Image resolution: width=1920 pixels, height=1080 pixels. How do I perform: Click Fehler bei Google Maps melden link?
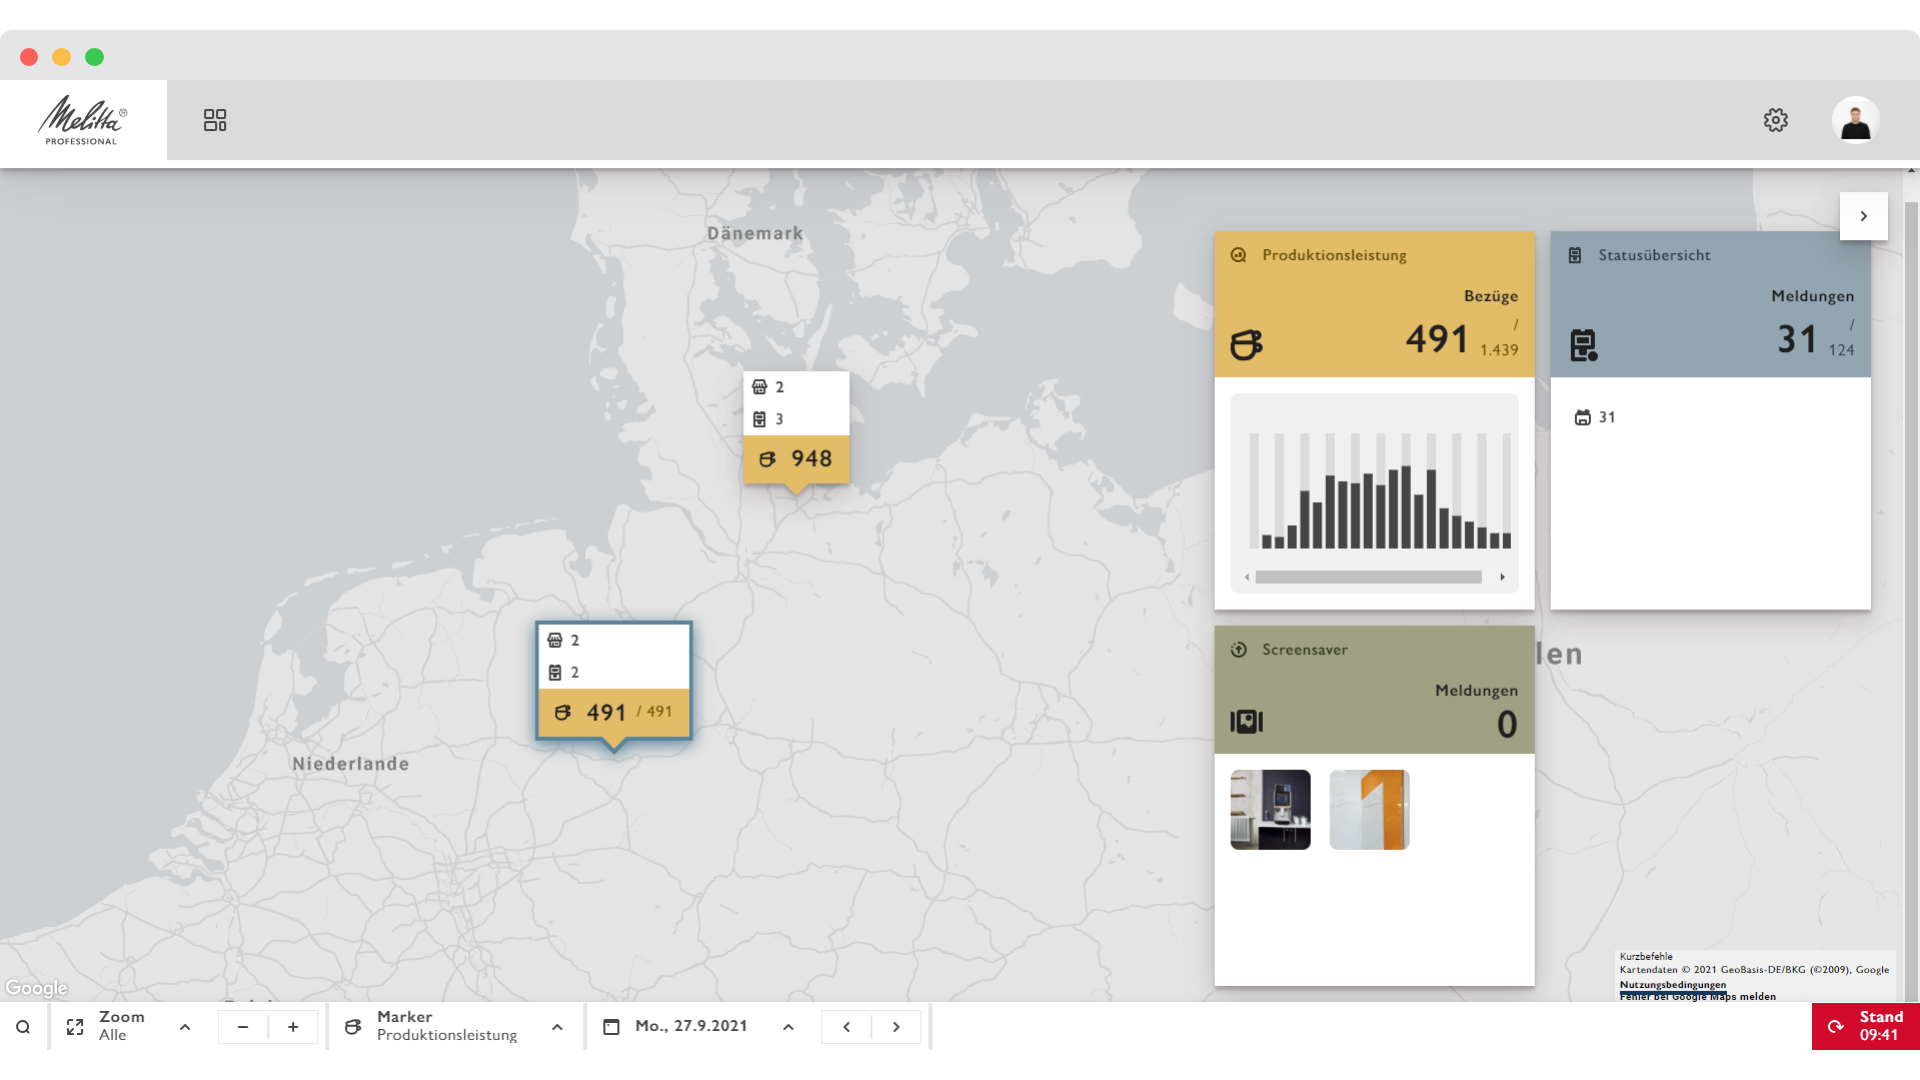(1697, 996)
